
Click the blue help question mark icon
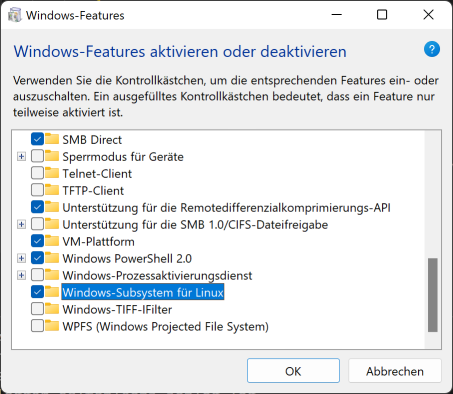click(x=432, y=50)
